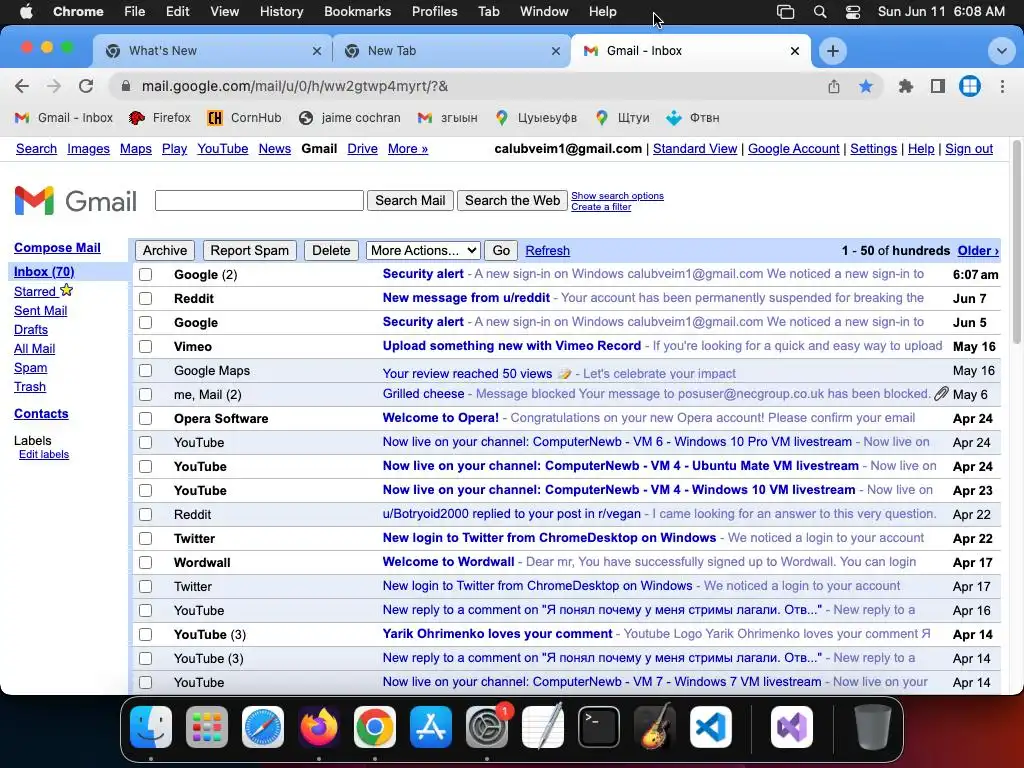The image size is (1024, 768).
Task: Open Firefox from the Dock
Action: (319, 726)
